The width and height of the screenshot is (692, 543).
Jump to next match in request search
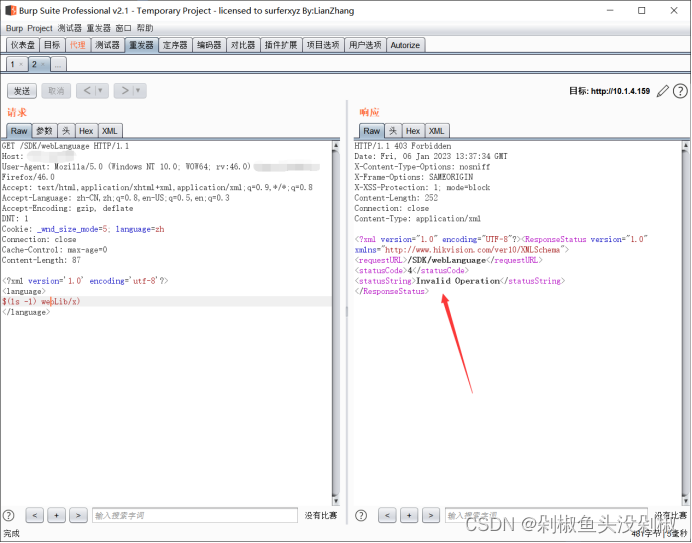[78, 515]
